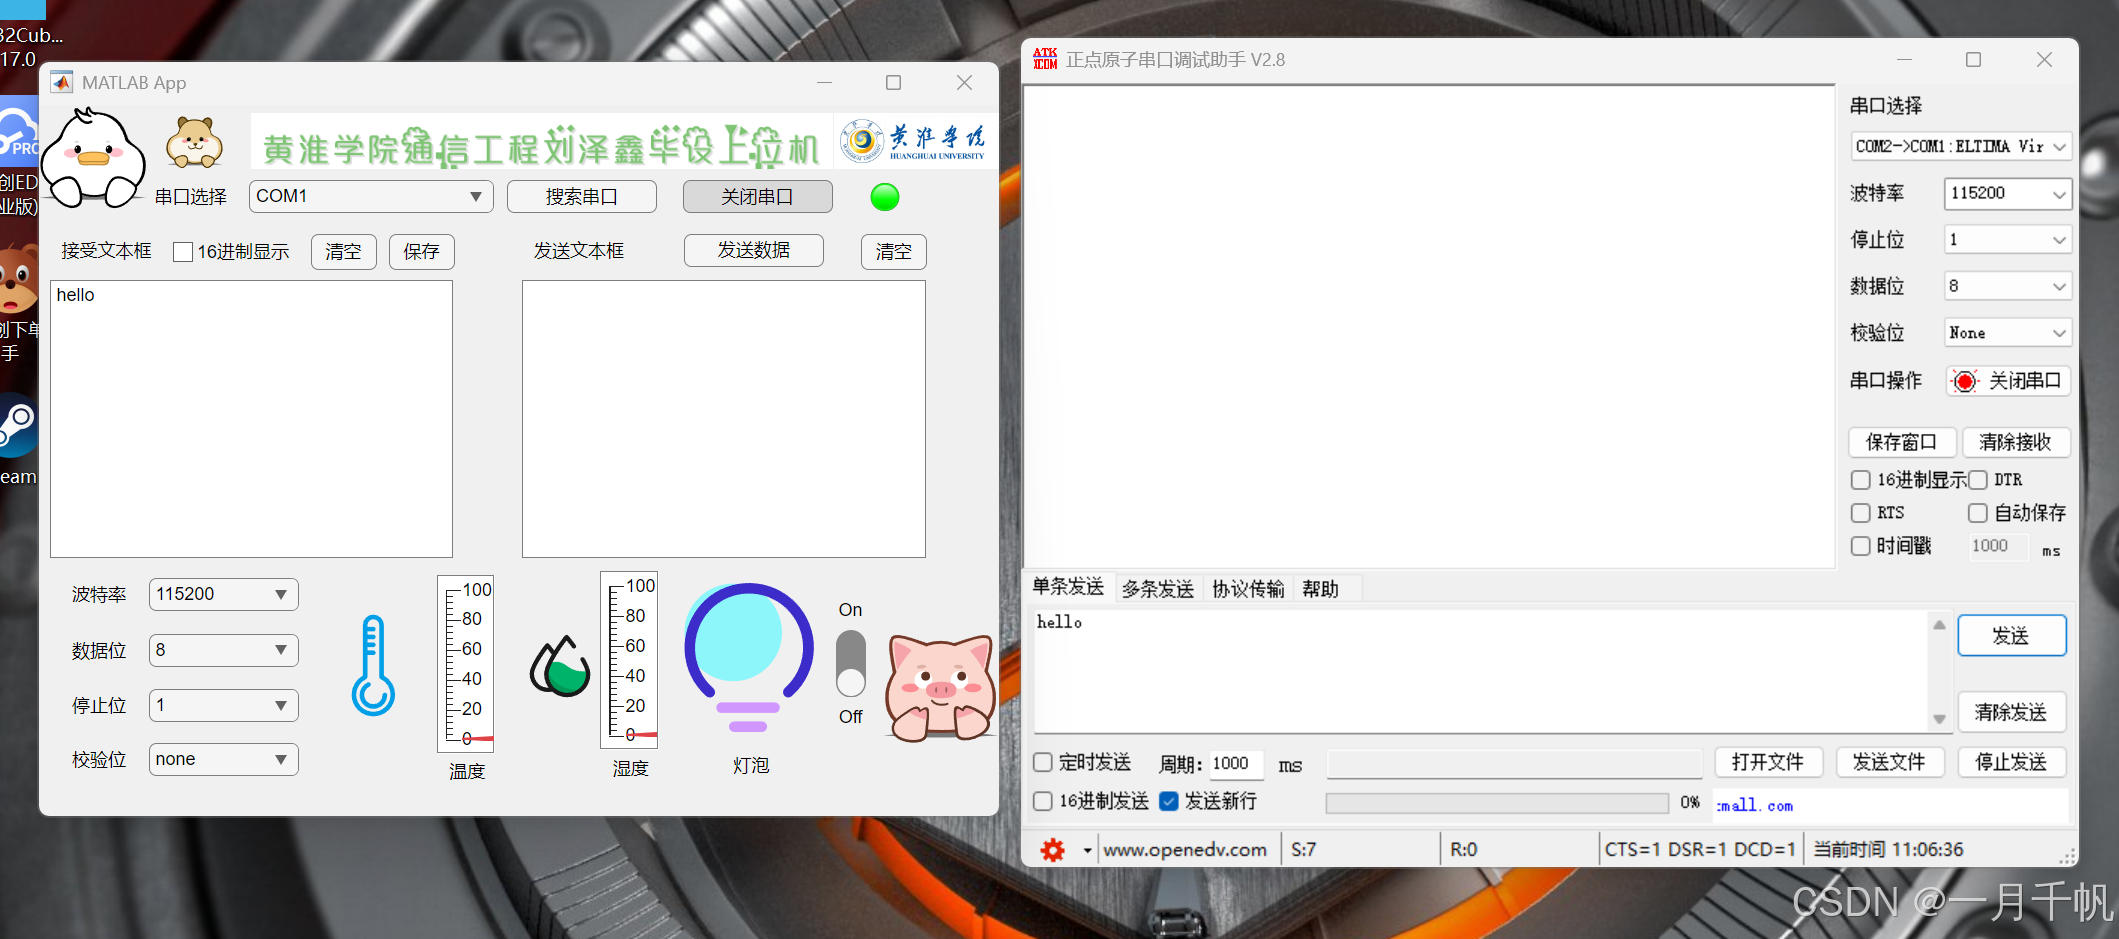Open MATLAB 停止位 1 dropdown
Image resolution: width=2119 pixels, height=939 pixels.
223,705
